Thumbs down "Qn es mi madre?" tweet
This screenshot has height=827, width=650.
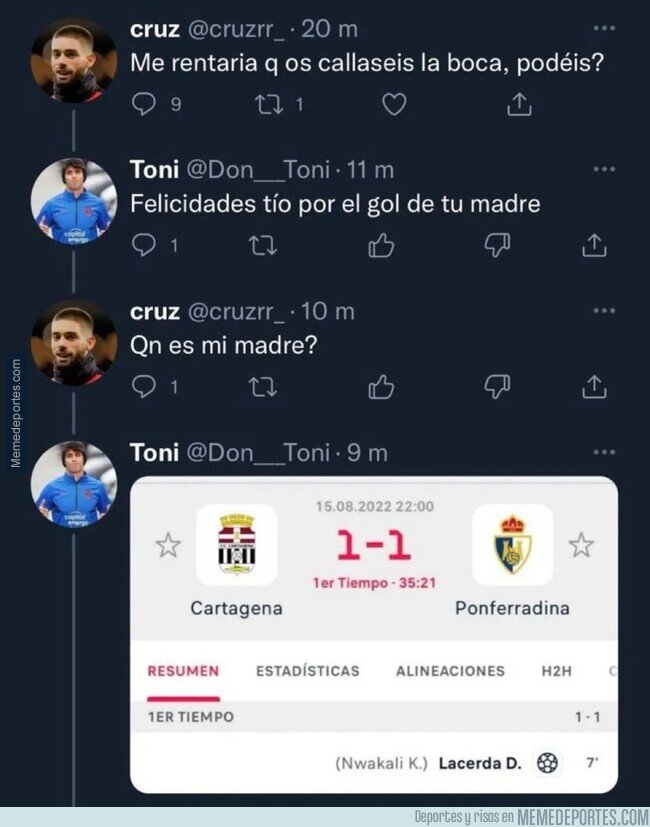pyautogui.click(x=497, y=385)
